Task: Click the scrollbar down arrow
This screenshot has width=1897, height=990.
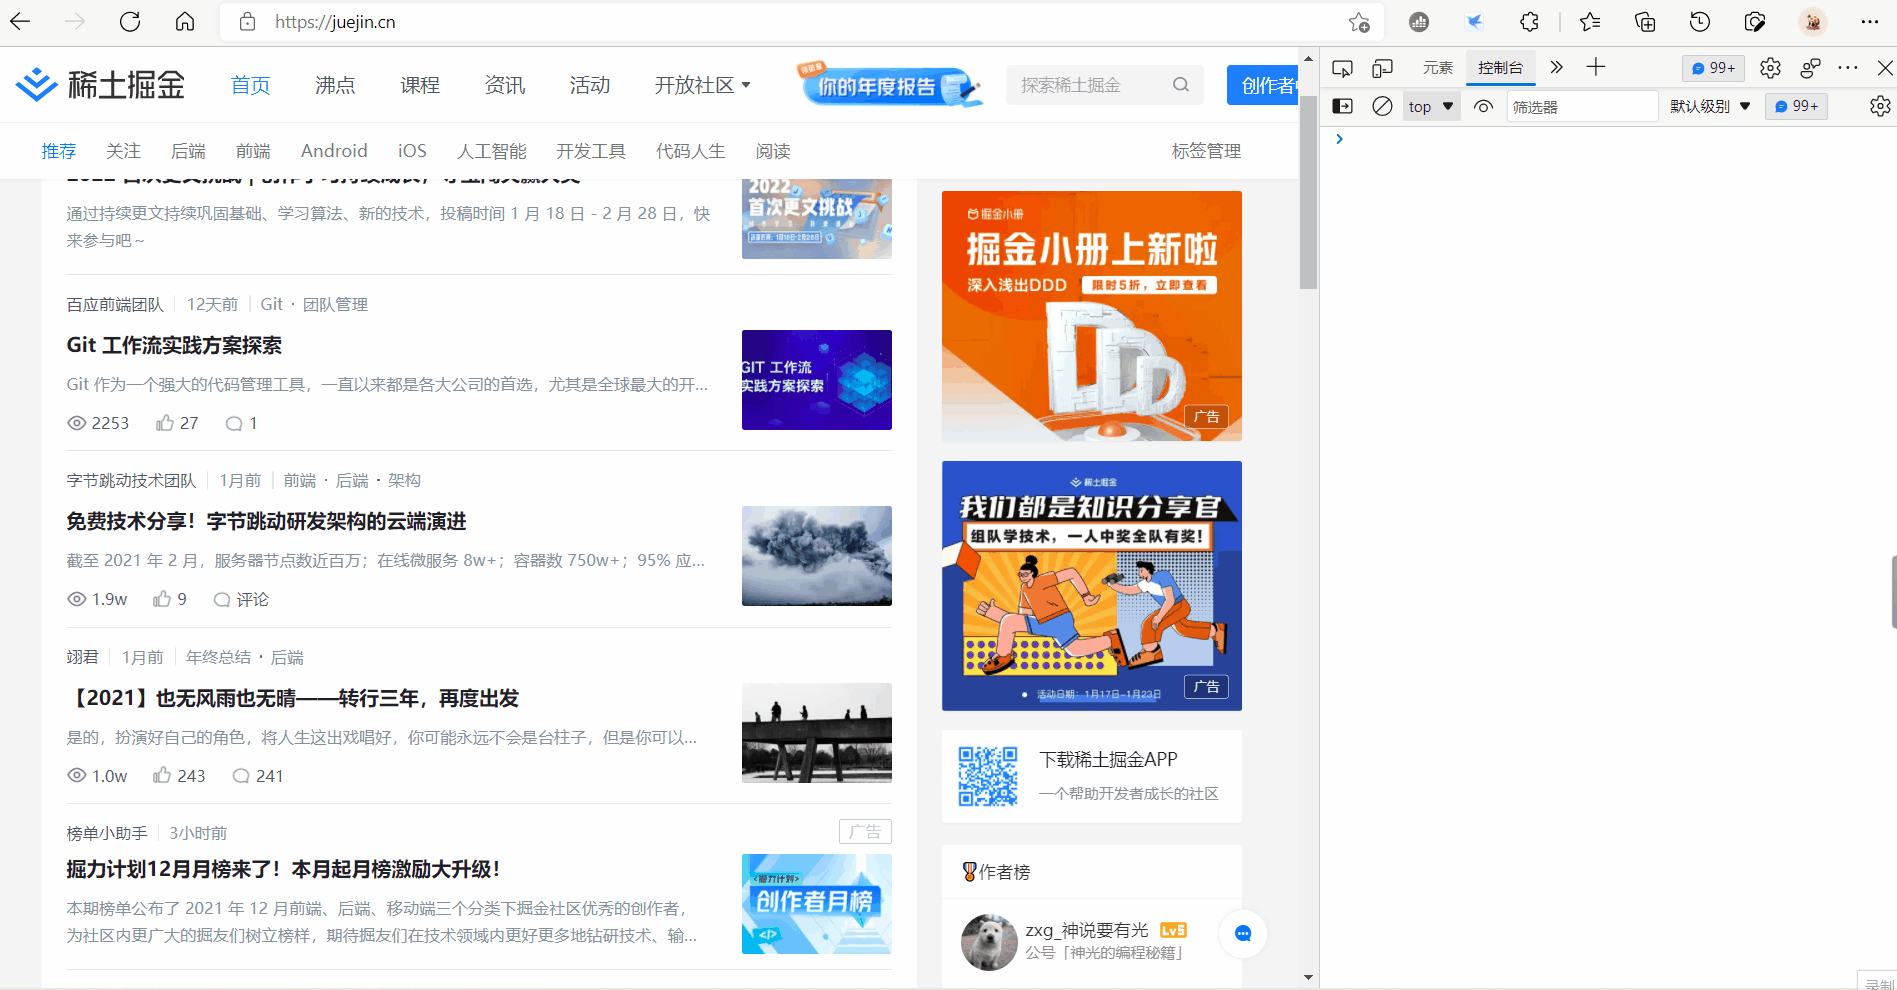Action: 1308,978
